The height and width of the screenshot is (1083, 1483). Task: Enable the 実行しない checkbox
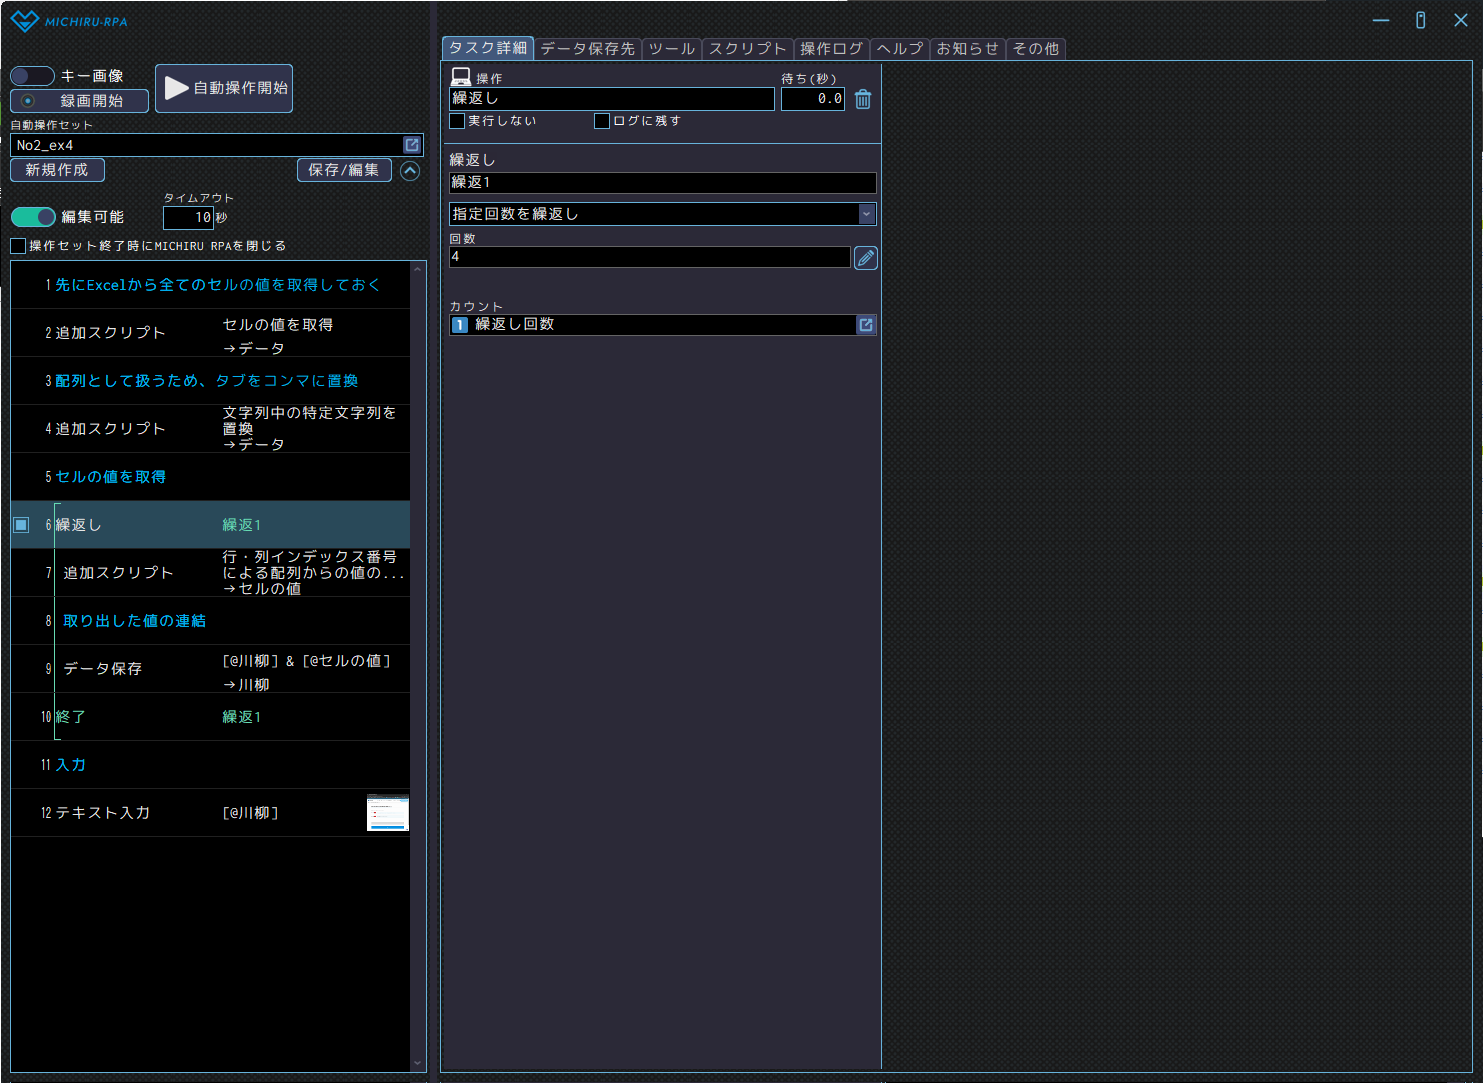pos(458,121)
